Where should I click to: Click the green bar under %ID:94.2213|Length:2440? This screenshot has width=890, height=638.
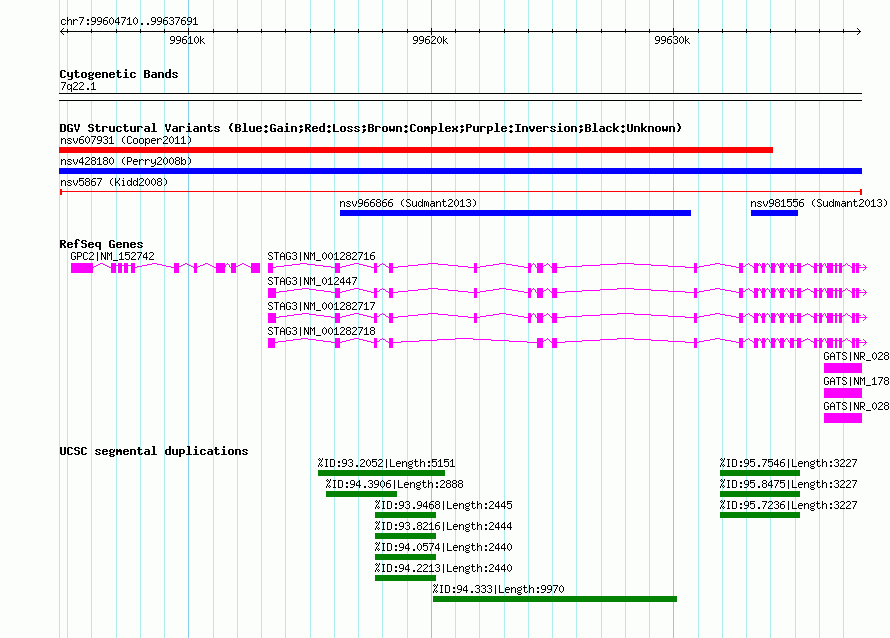point(405,578)
